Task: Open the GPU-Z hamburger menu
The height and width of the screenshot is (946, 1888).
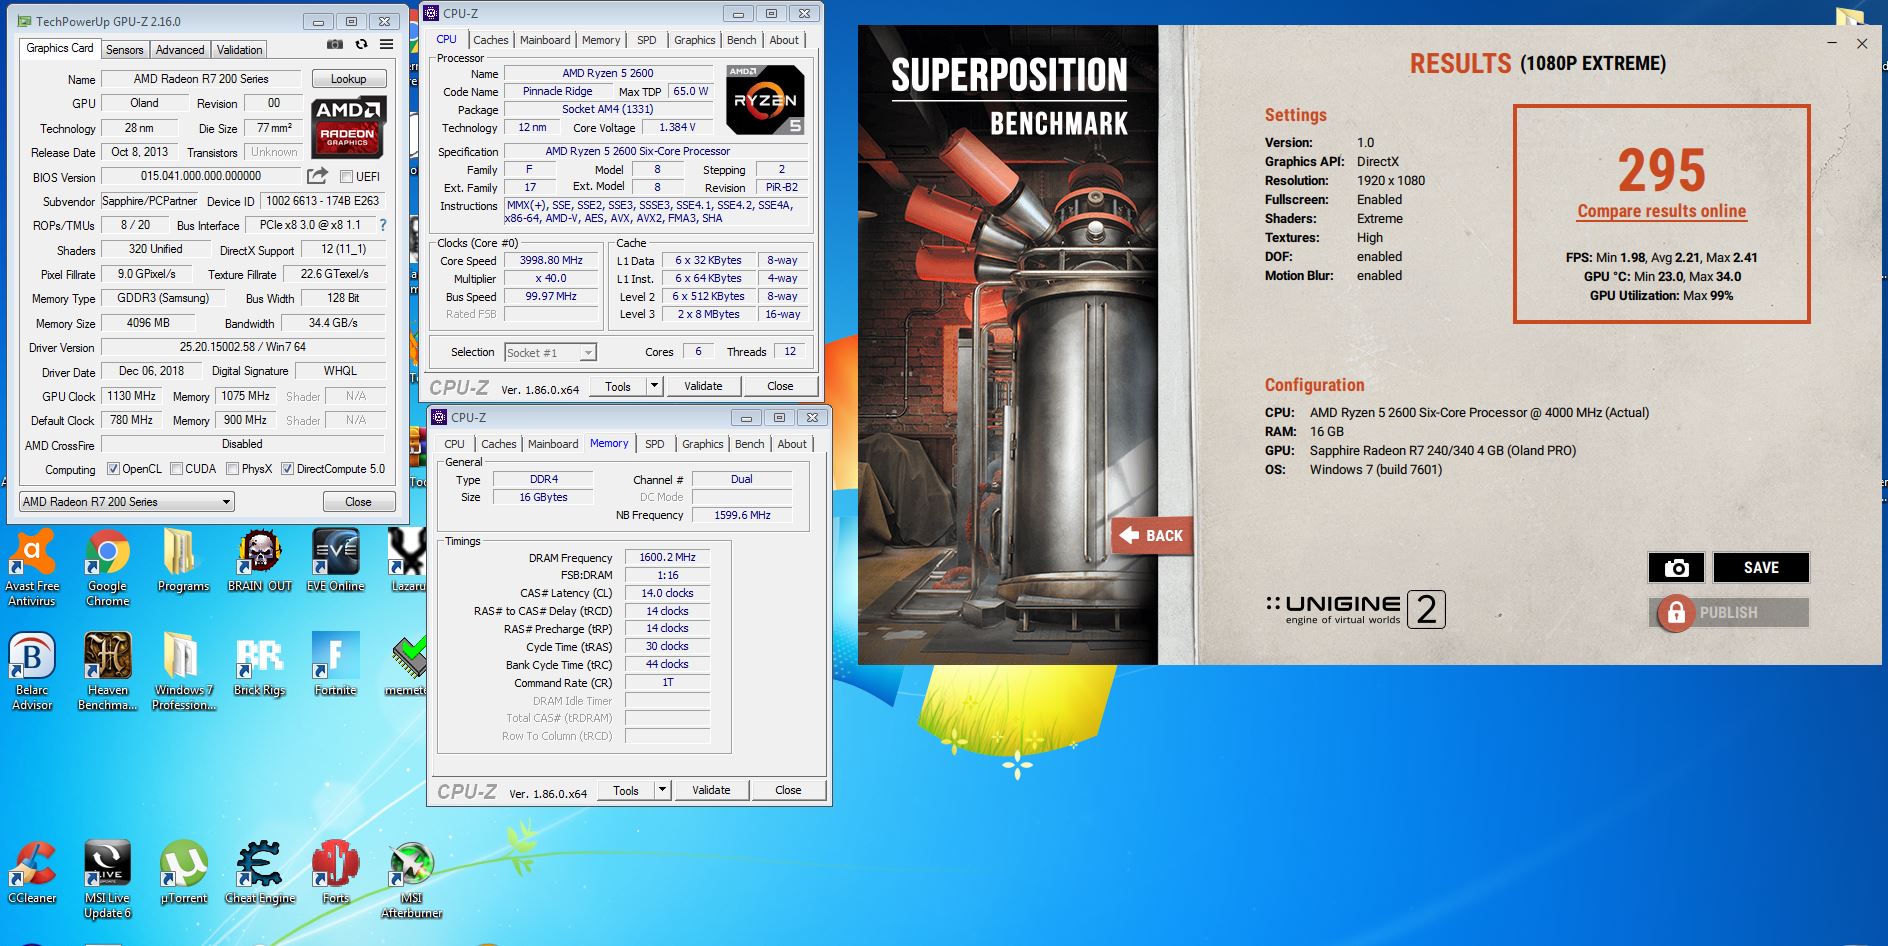Action: coord(386,45)
